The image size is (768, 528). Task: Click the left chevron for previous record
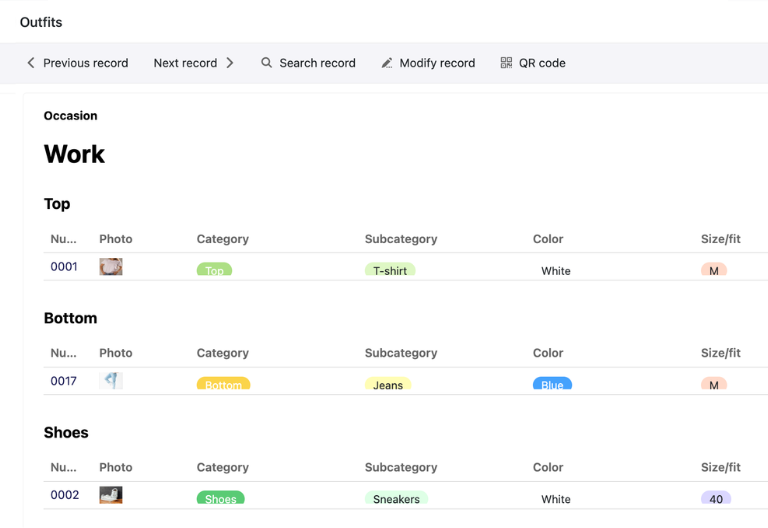pyautogui.click(x=31, y=63)
